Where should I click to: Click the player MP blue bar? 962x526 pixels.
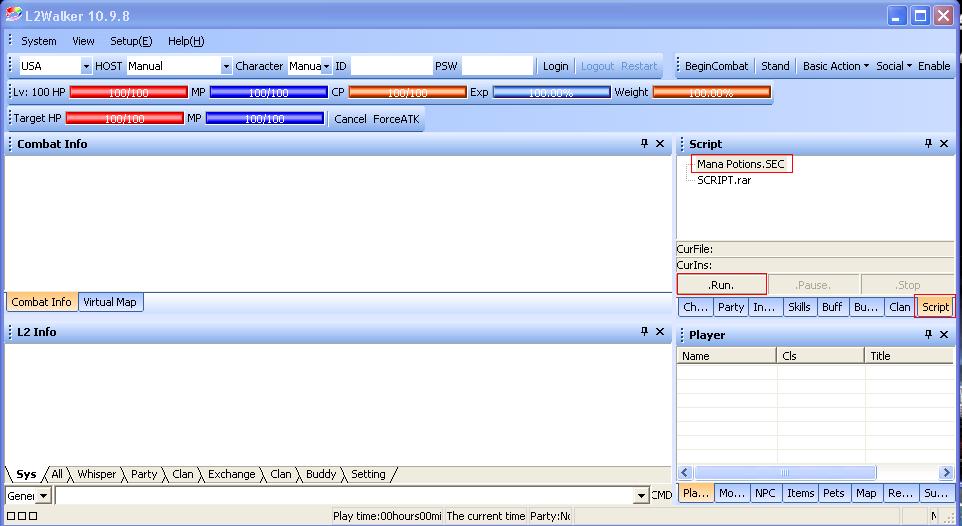coord(268,93)
